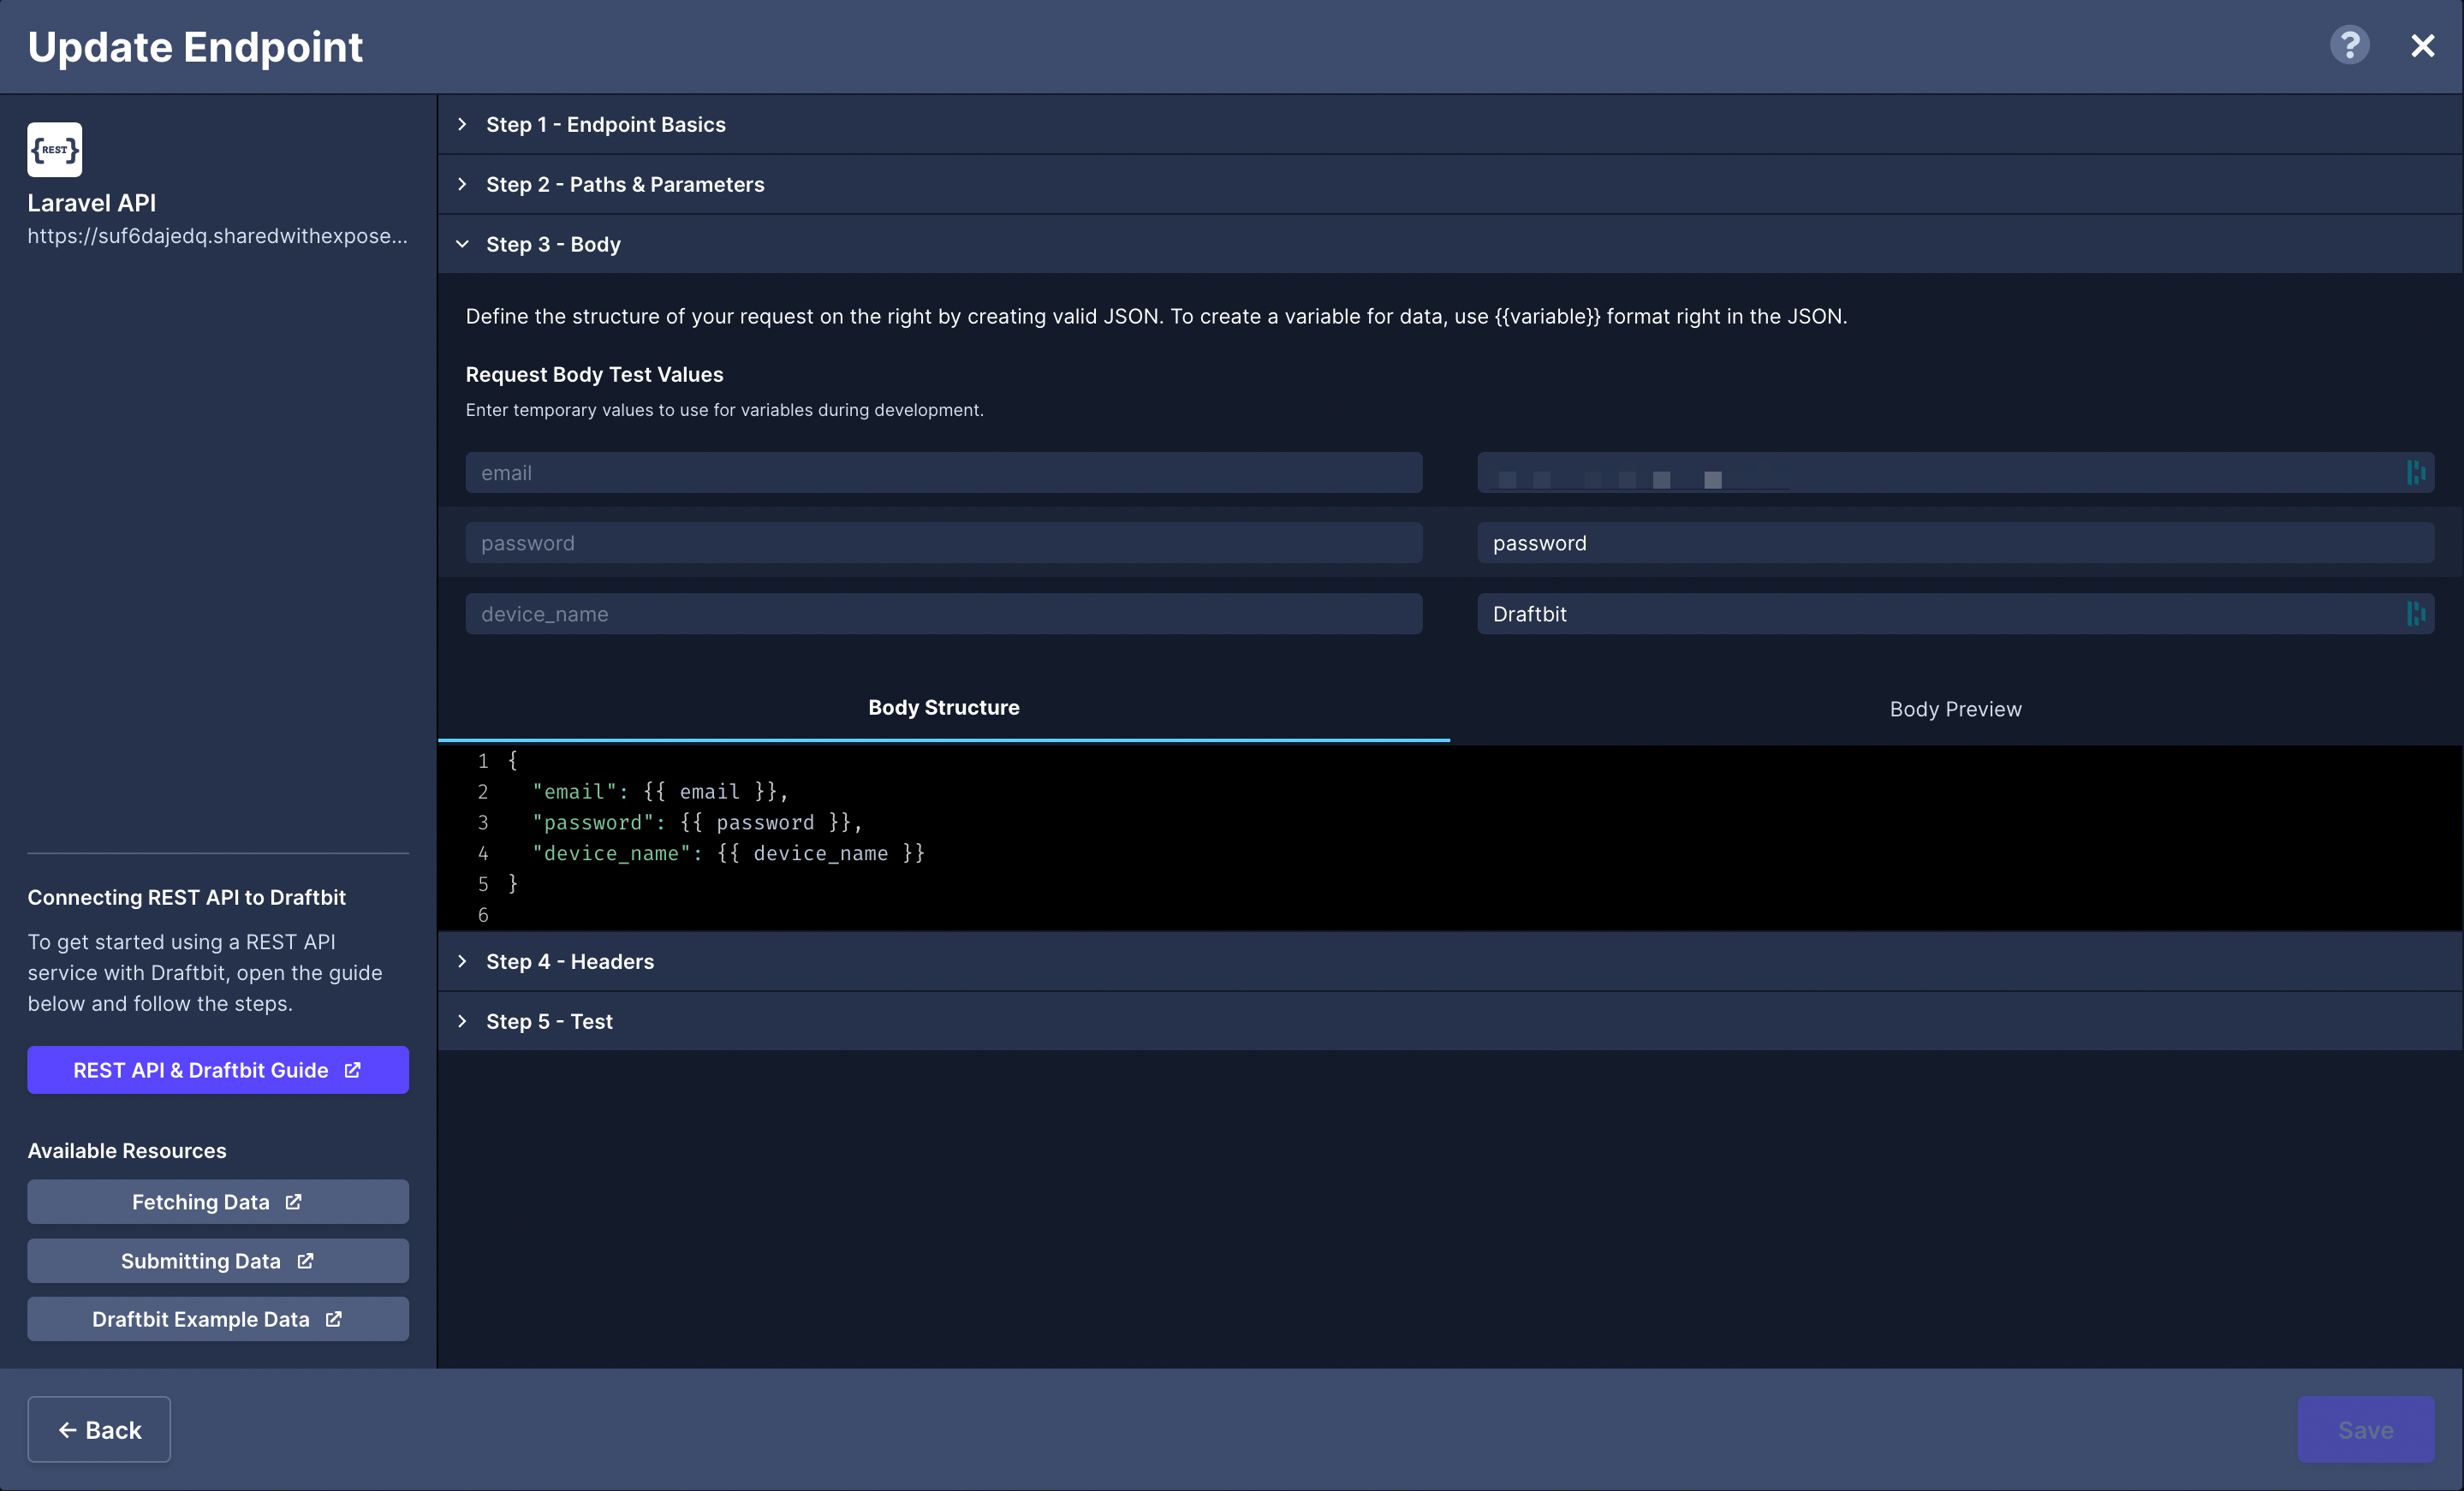Click the REST service logo icon
Viewport: 2464px width, 1491px height.
(54, 150)
